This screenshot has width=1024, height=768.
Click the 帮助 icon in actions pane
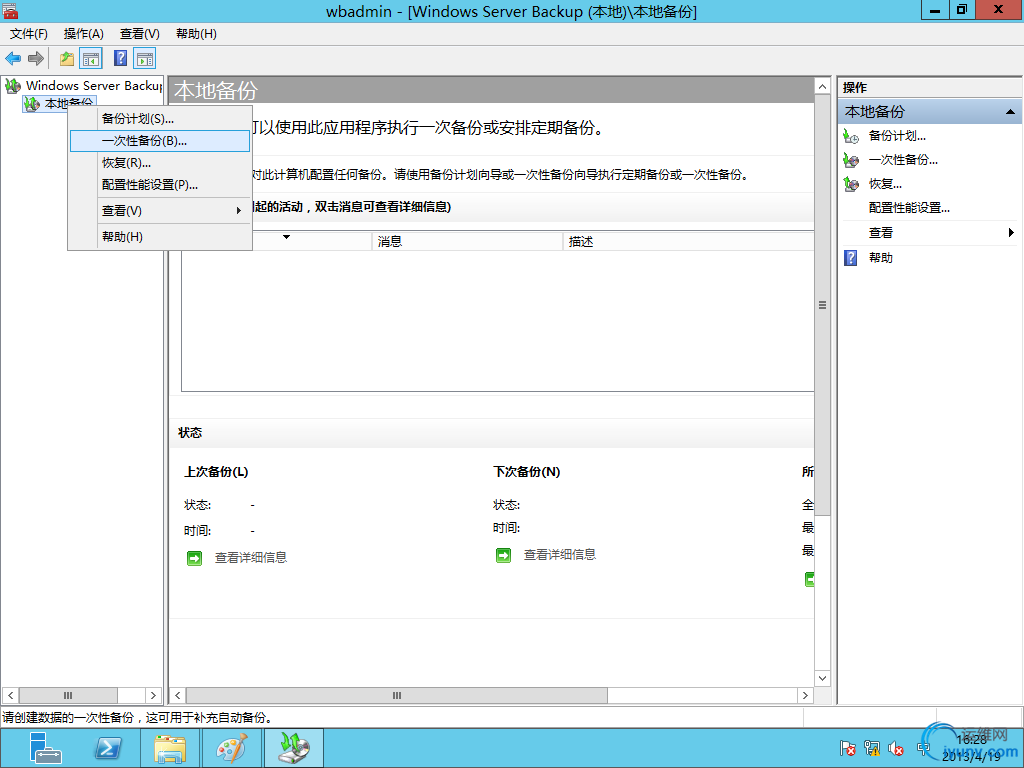point(850,258)
